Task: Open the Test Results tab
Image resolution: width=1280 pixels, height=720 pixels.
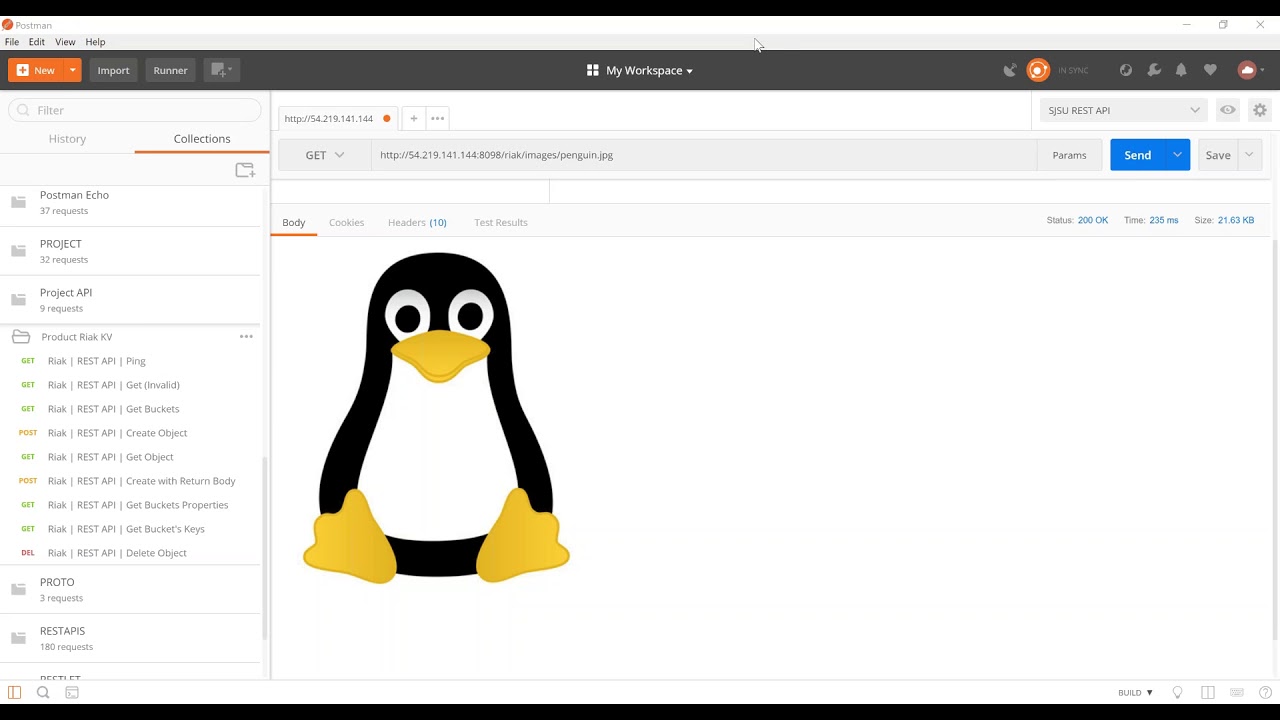Action: 501,222
